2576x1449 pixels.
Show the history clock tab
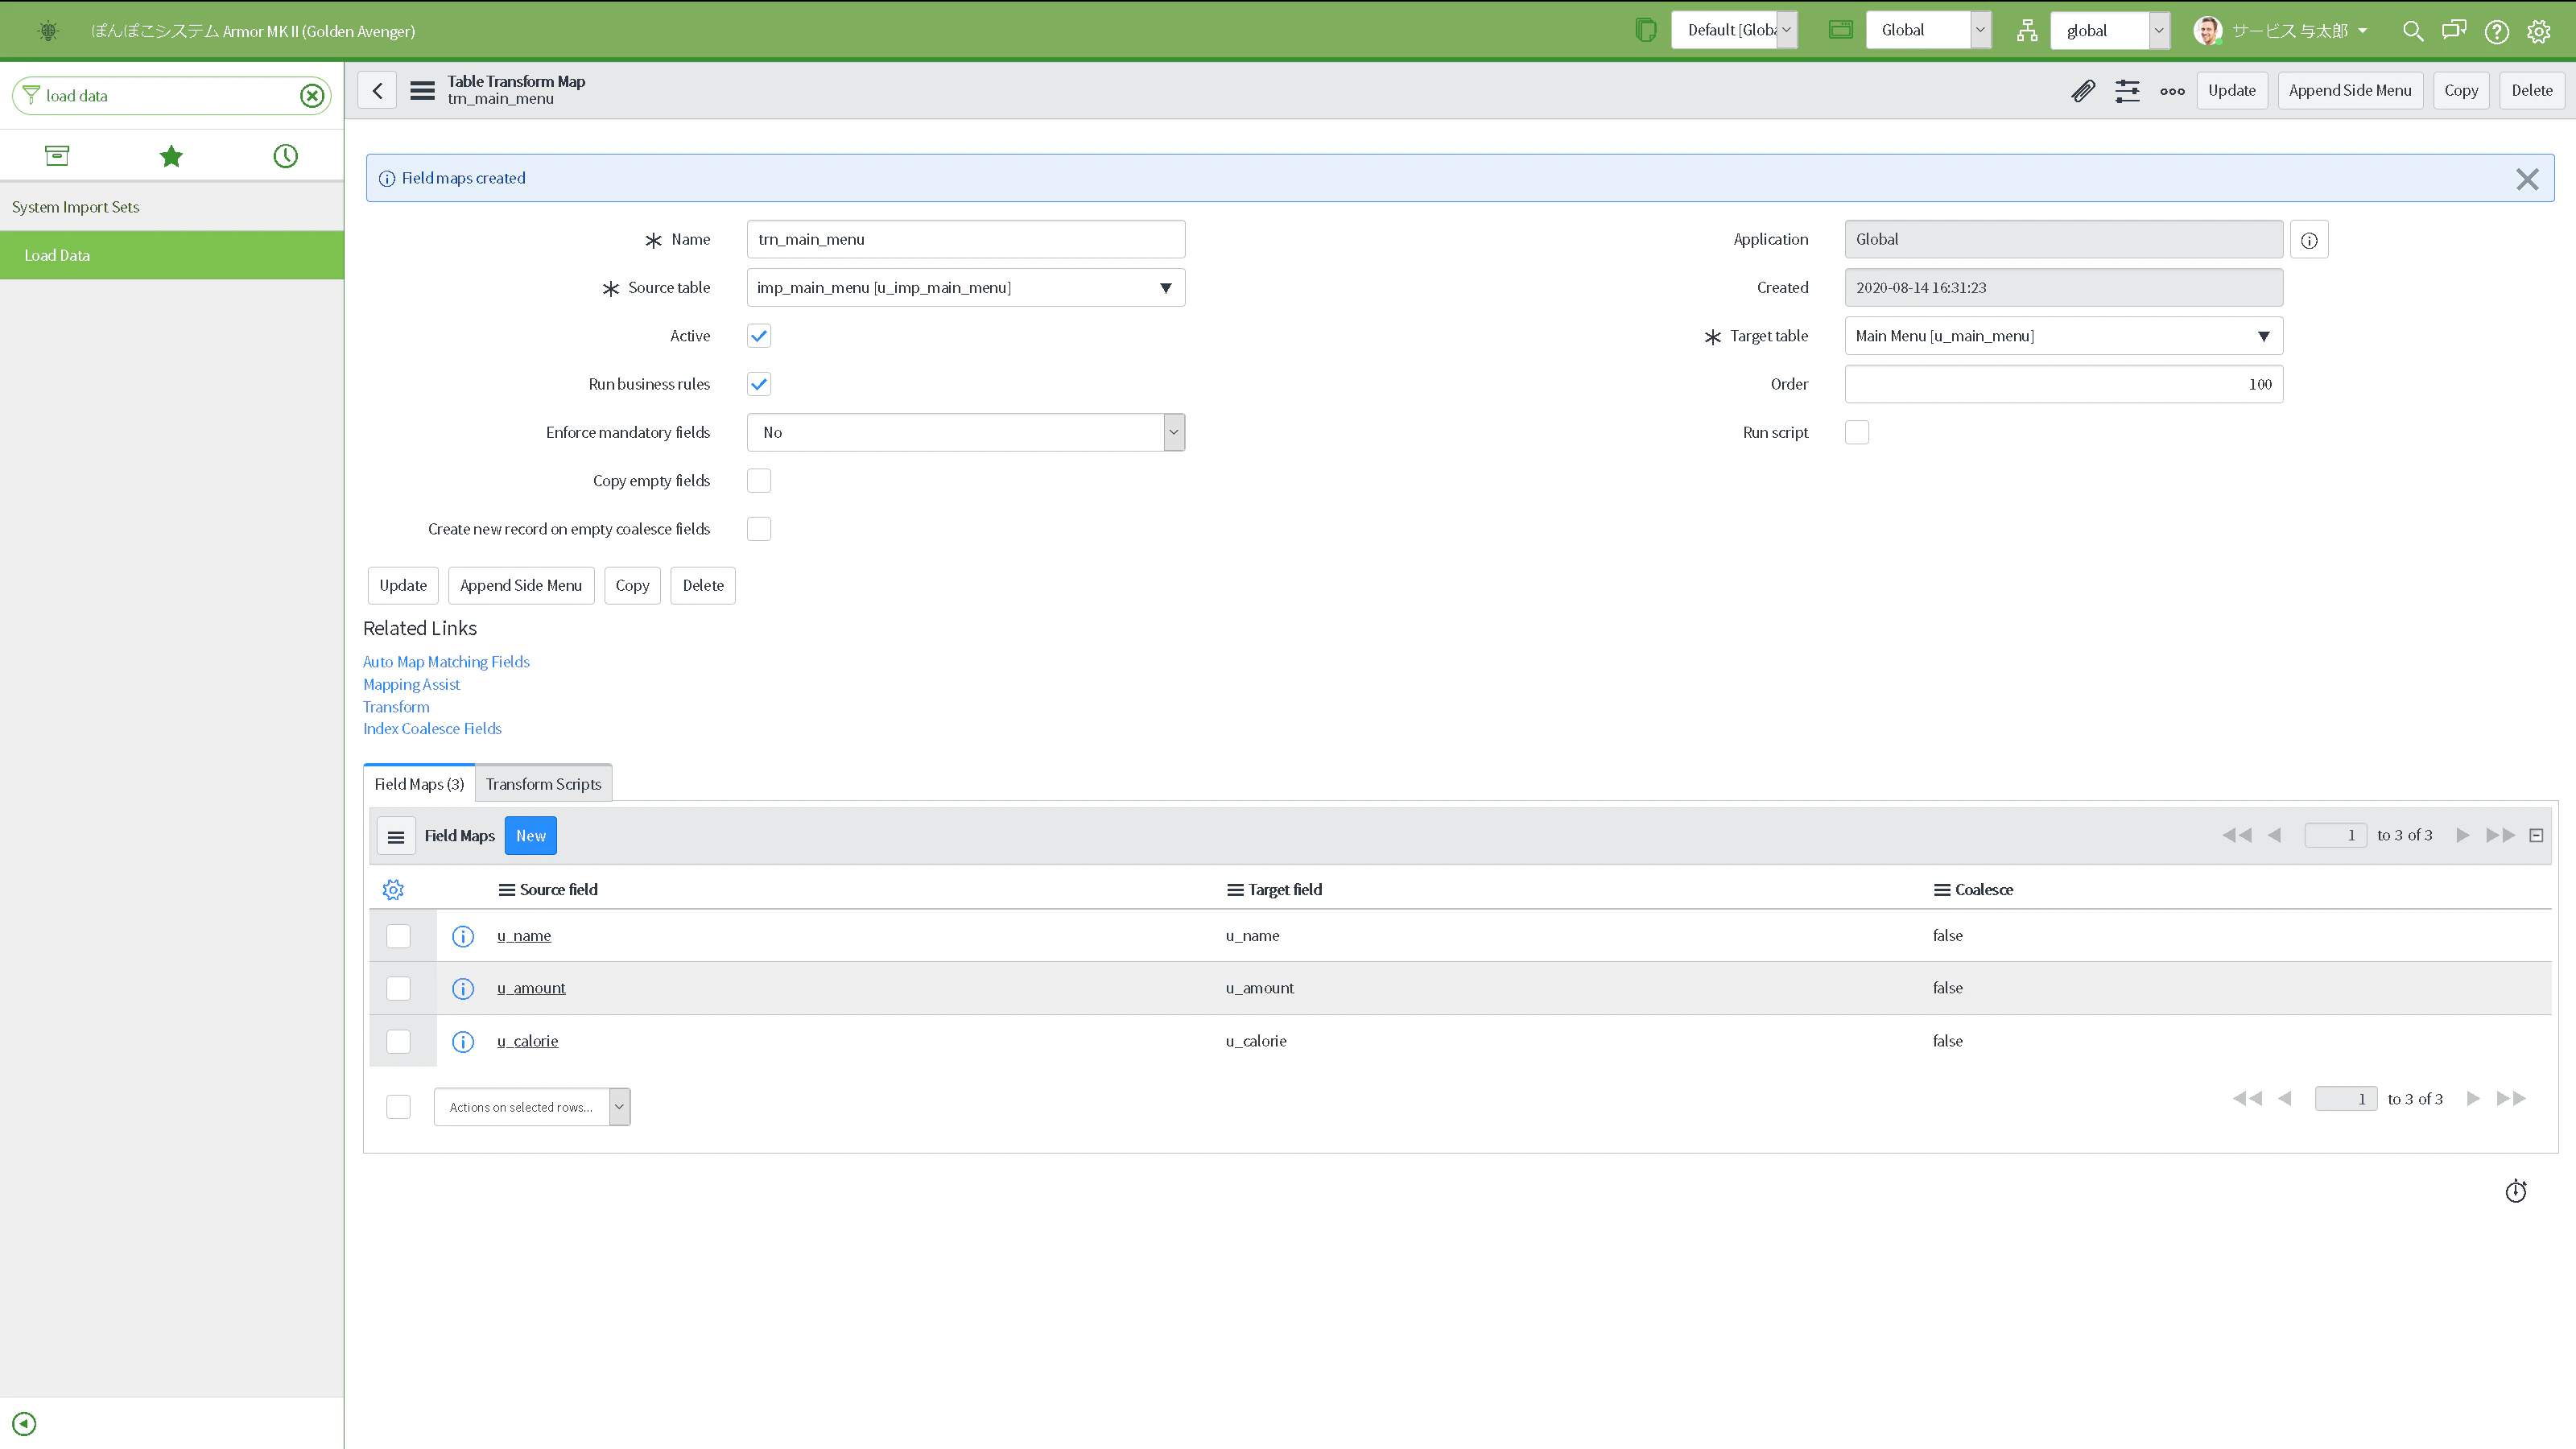tap(286, 156)
